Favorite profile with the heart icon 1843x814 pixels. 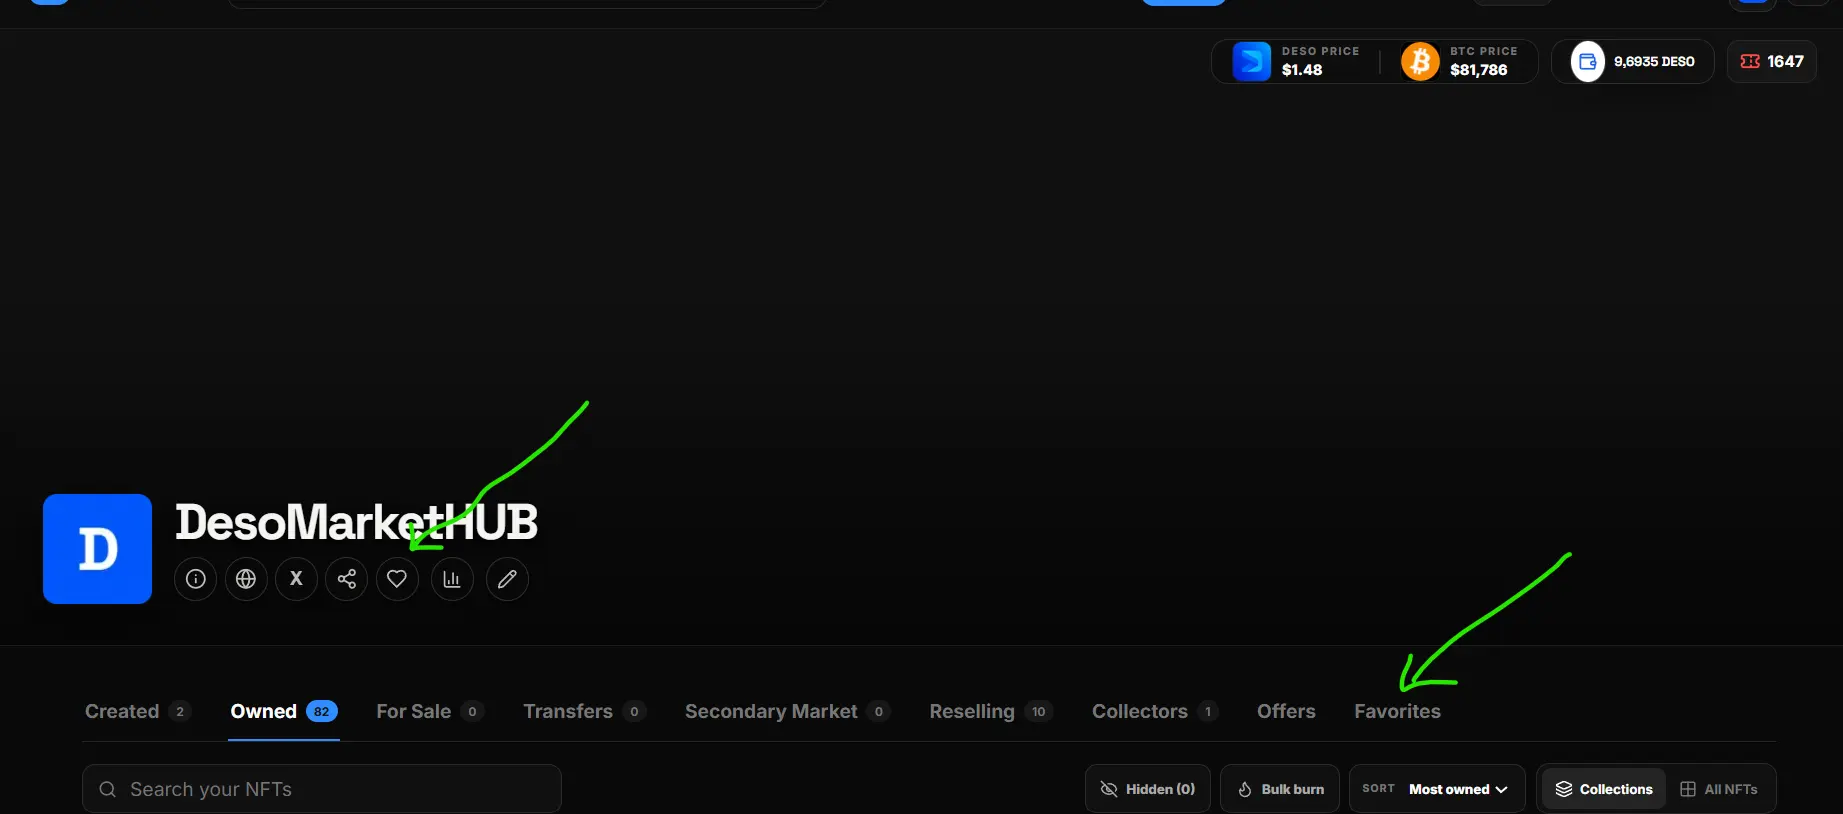[397, 579]
